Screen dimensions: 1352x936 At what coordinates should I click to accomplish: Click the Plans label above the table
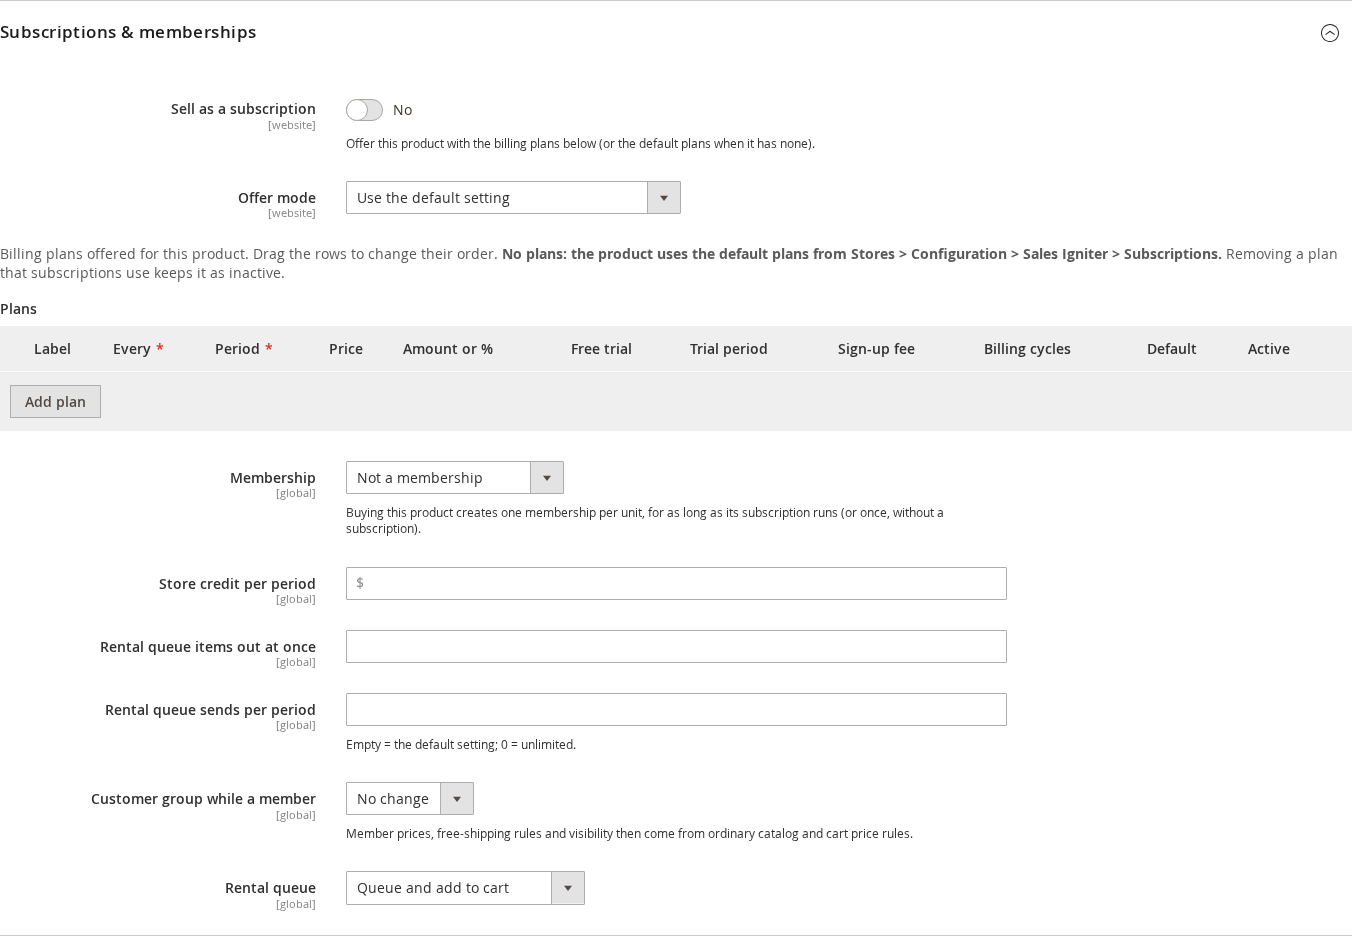coord(18,309)
